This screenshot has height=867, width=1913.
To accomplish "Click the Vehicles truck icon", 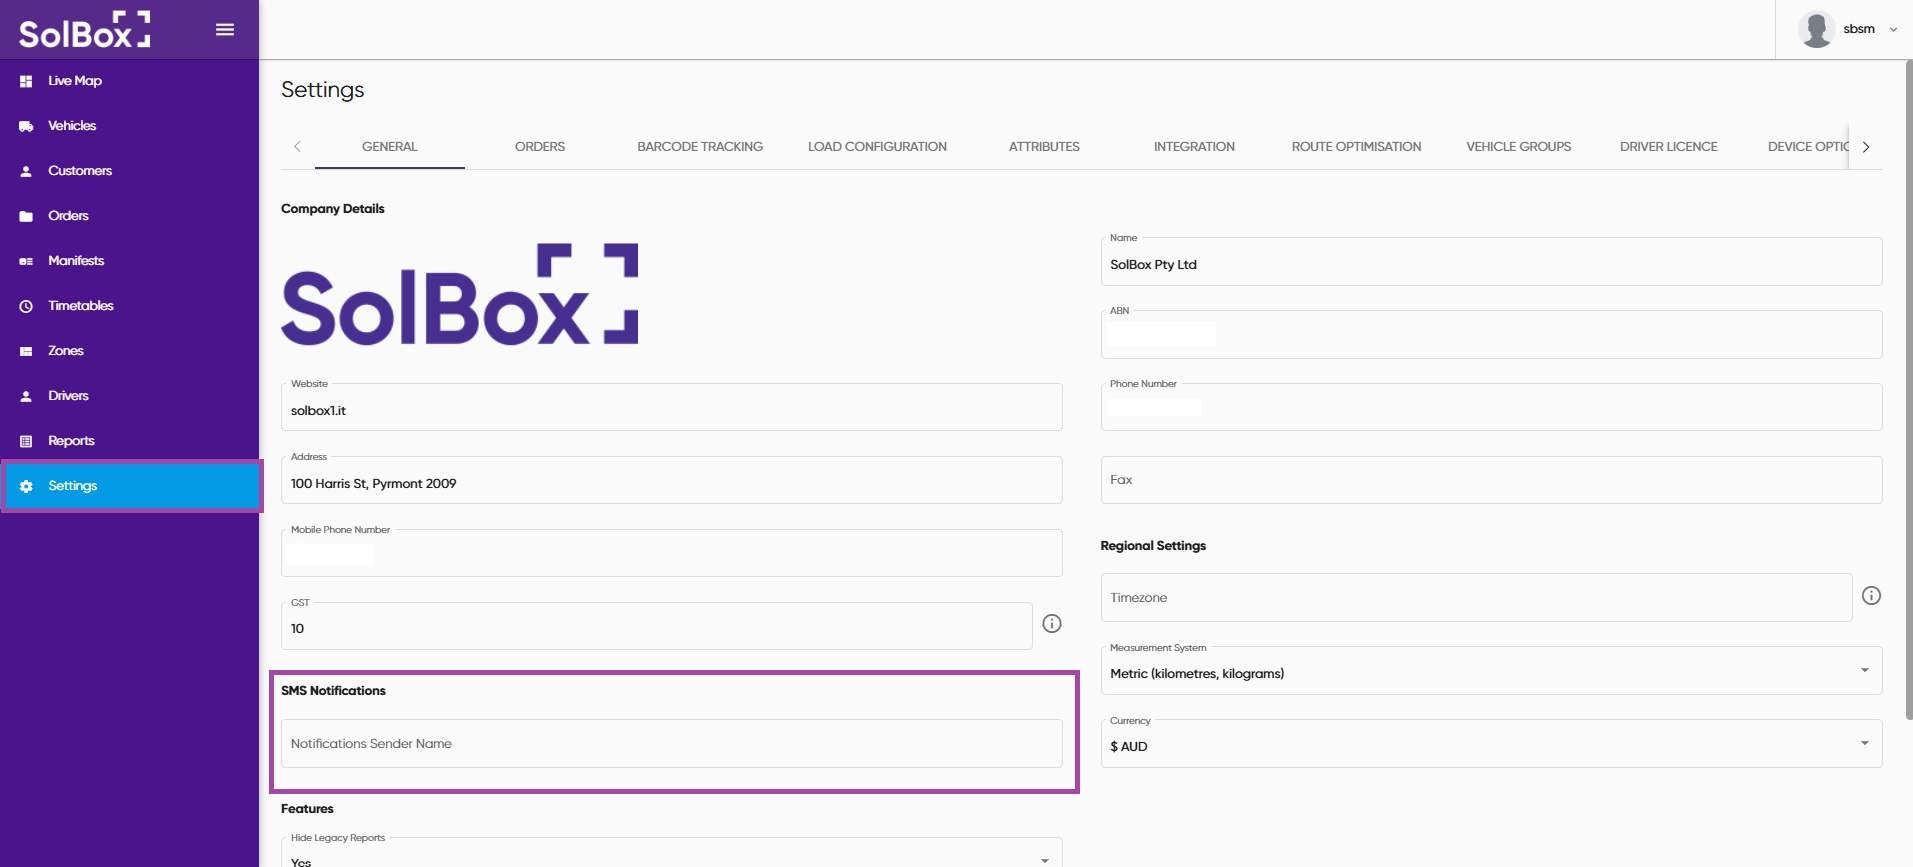I will tap(26, 126).
